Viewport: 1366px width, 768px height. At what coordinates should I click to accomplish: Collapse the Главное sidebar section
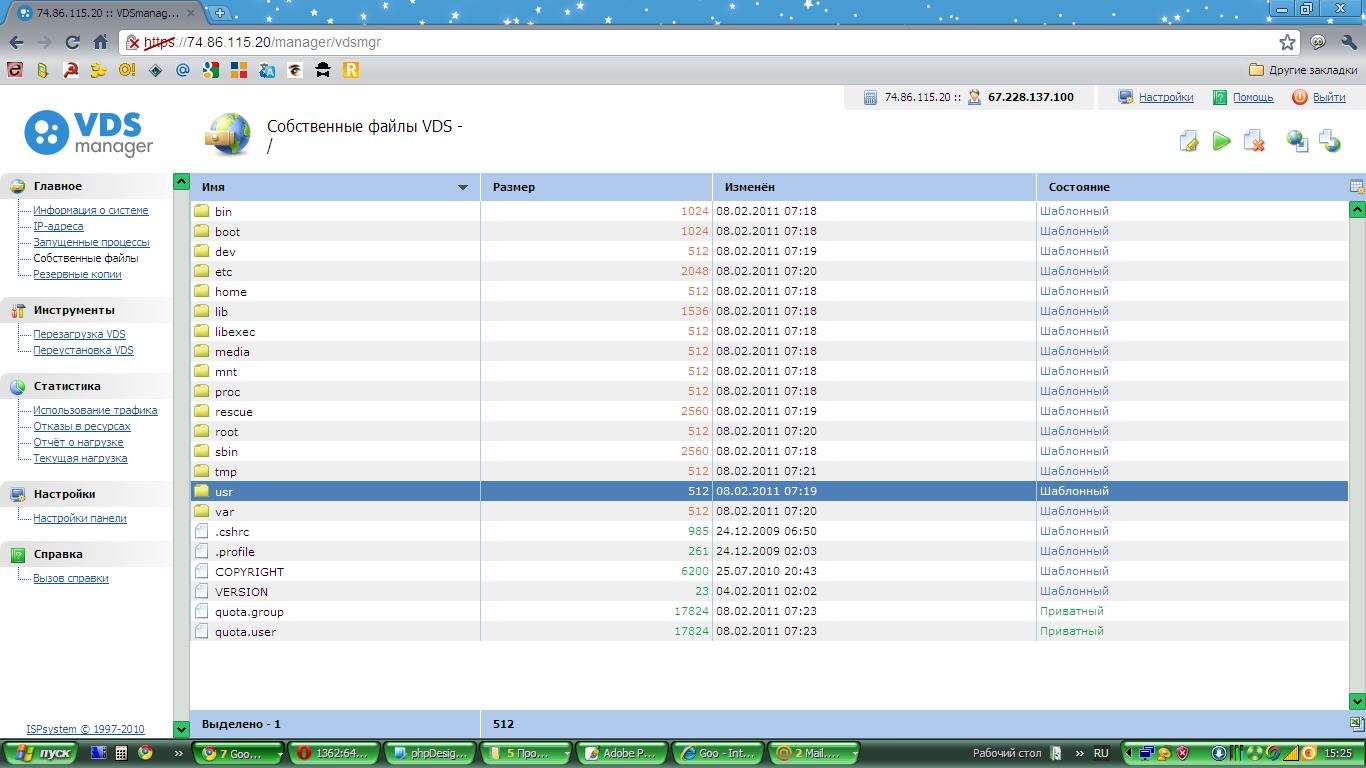pyautogui.click(x=57, y=186)
